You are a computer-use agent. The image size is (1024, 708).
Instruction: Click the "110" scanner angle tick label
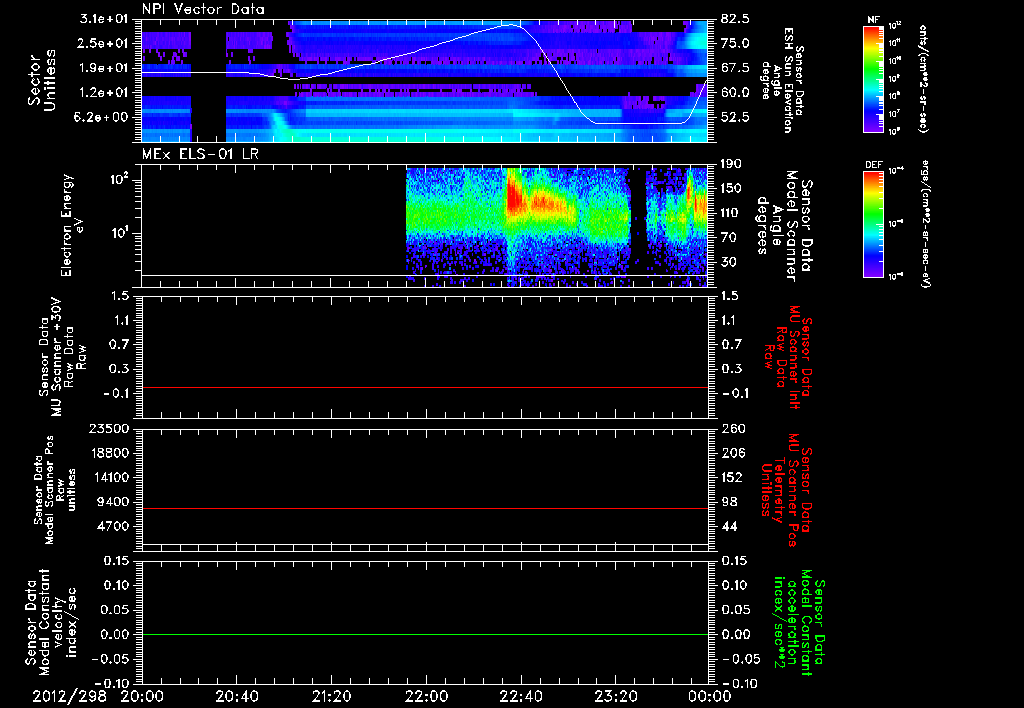point(731,213)
